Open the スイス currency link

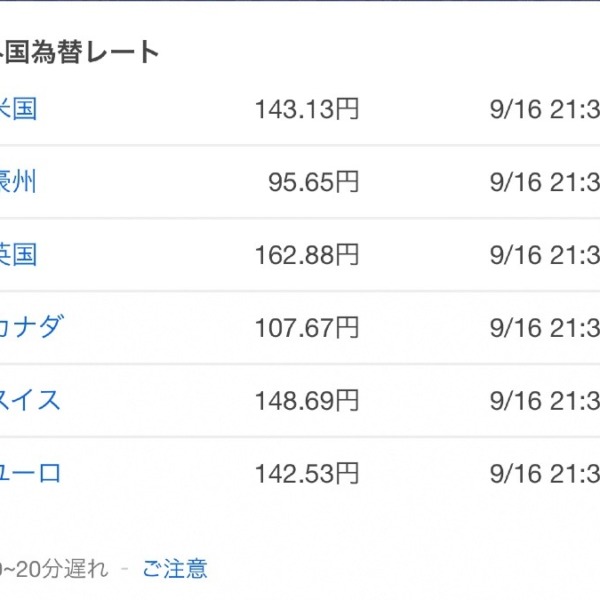coord(30,401)
